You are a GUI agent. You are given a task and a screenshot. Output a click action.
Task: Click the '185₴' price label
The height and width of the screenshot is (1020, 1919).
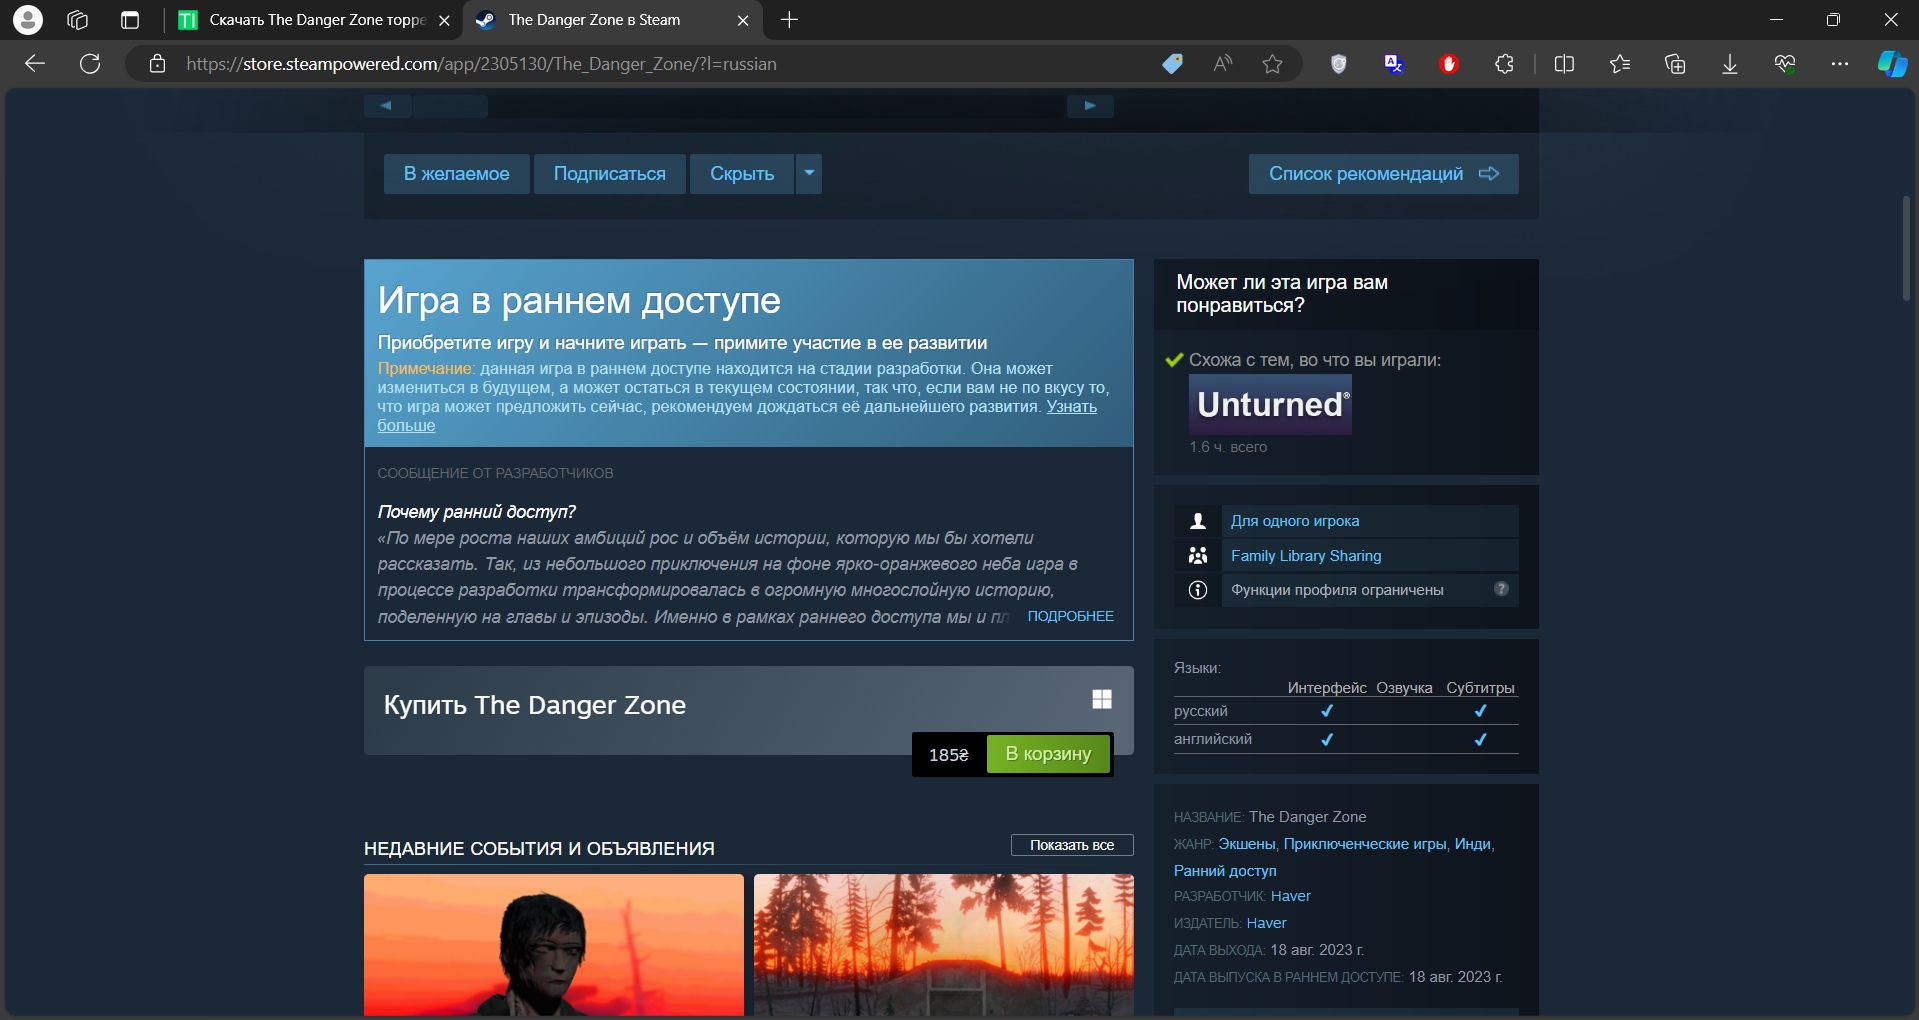949,755
